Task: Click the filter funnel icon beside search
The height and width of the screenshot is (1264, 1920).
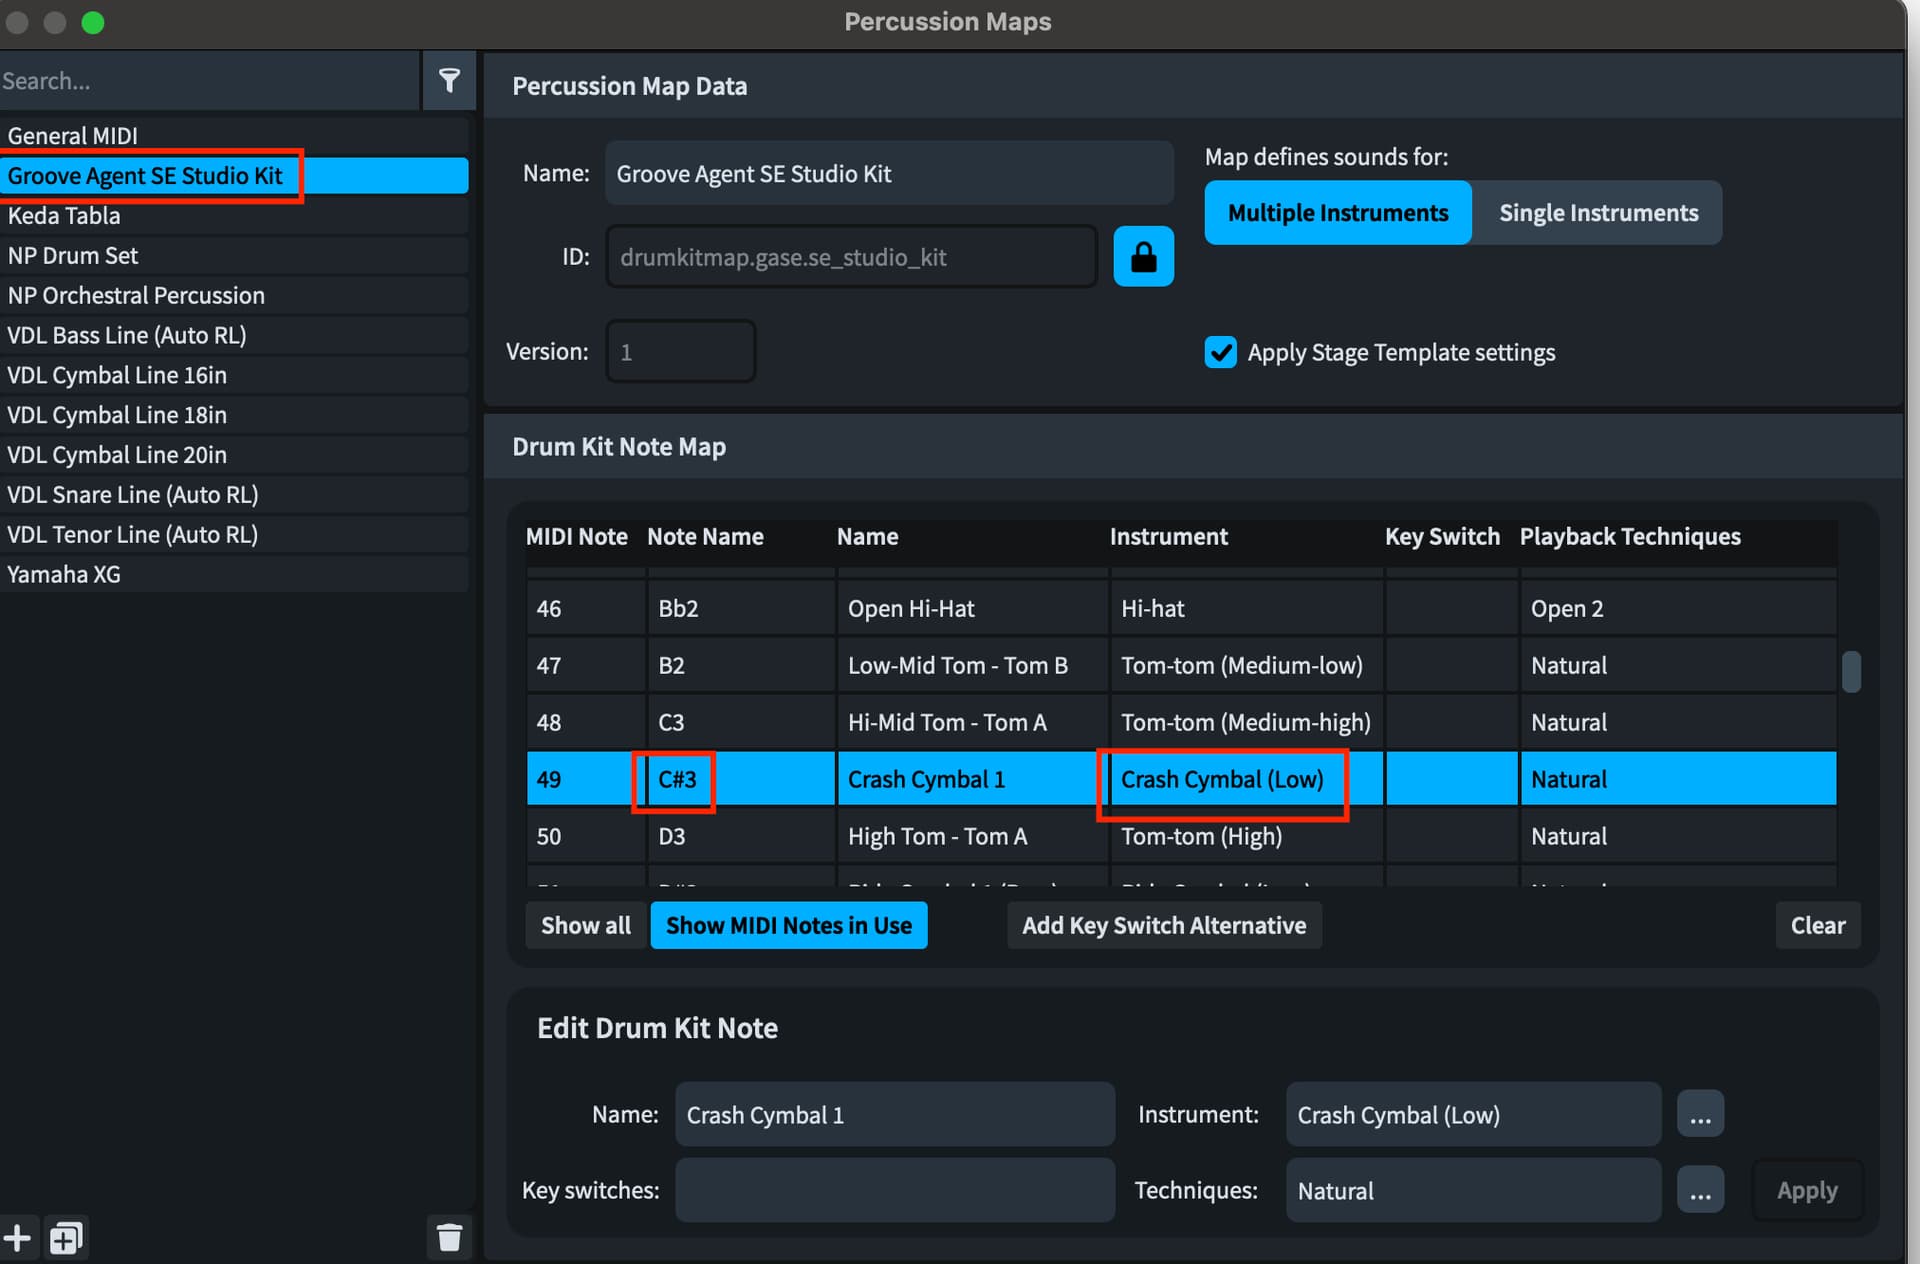Action: tap(449, 81)
